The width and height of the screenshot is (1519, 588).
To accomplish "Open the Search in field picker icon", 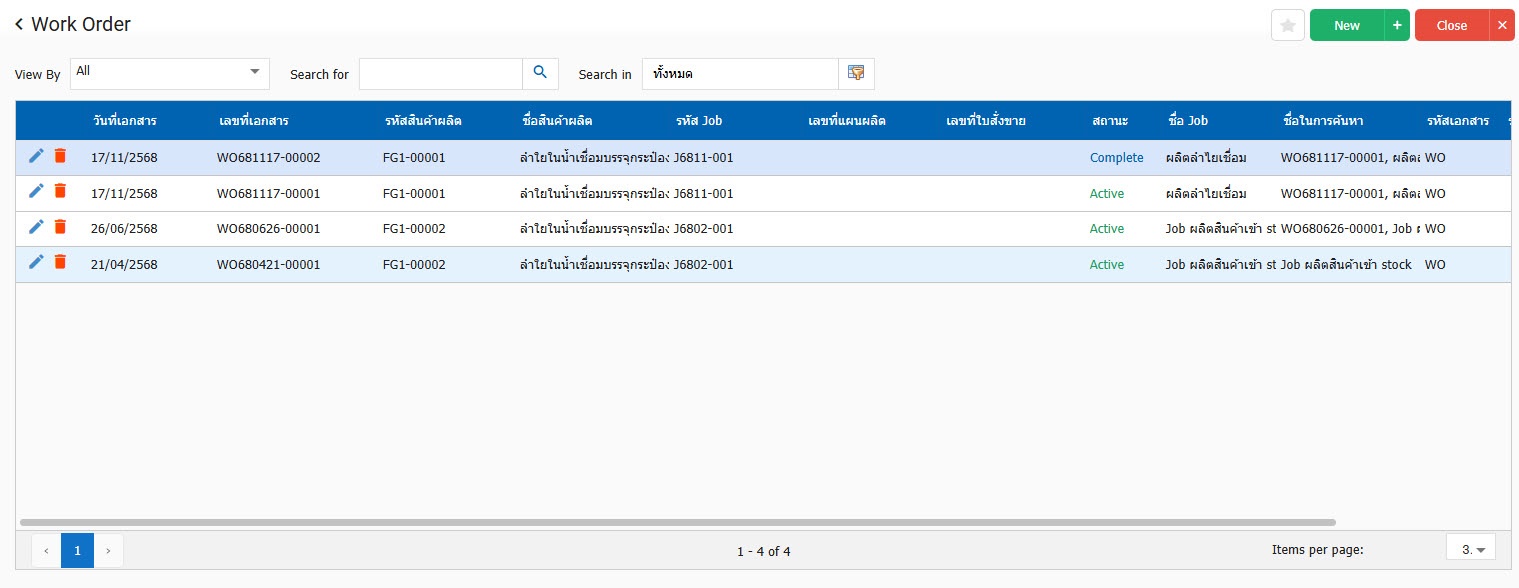I will point(856,73).
